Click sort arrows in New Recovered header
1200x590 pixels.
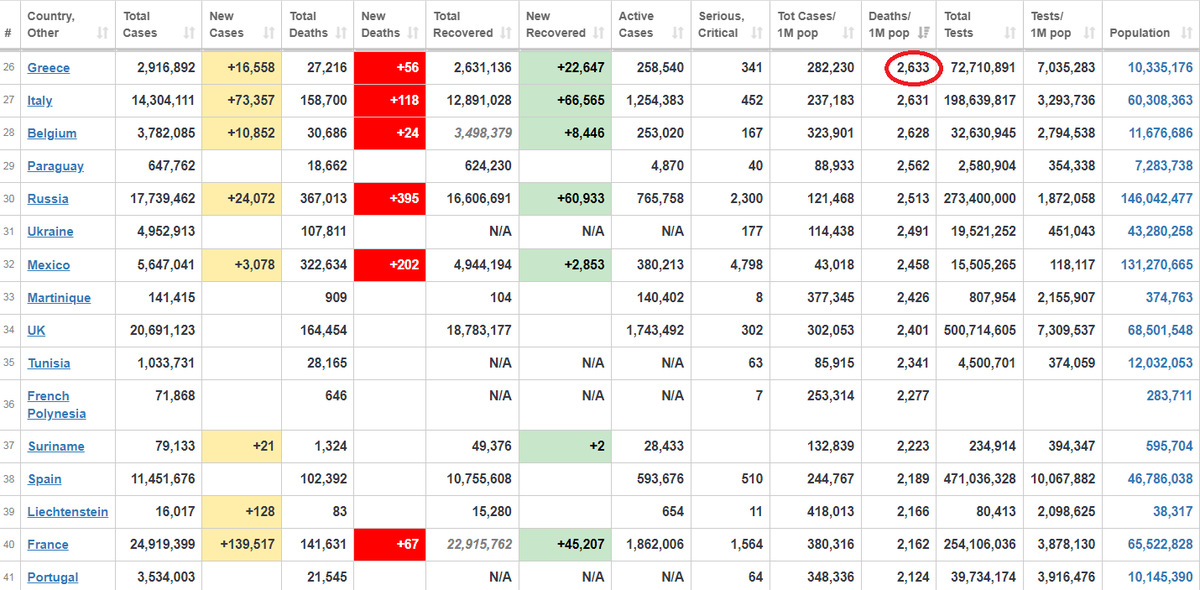[597, 33]
